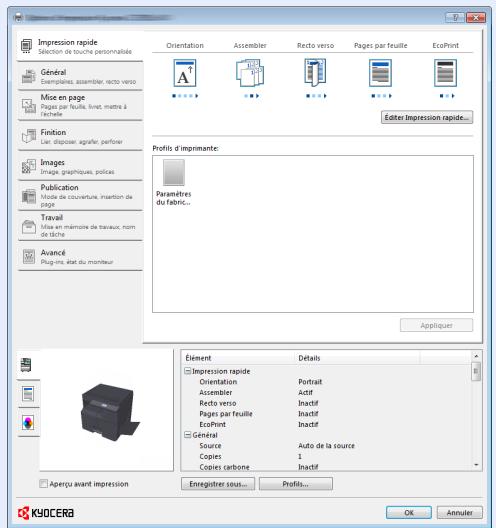
Task: Click the Auto de la source value
Action: [x=326, y=446]
